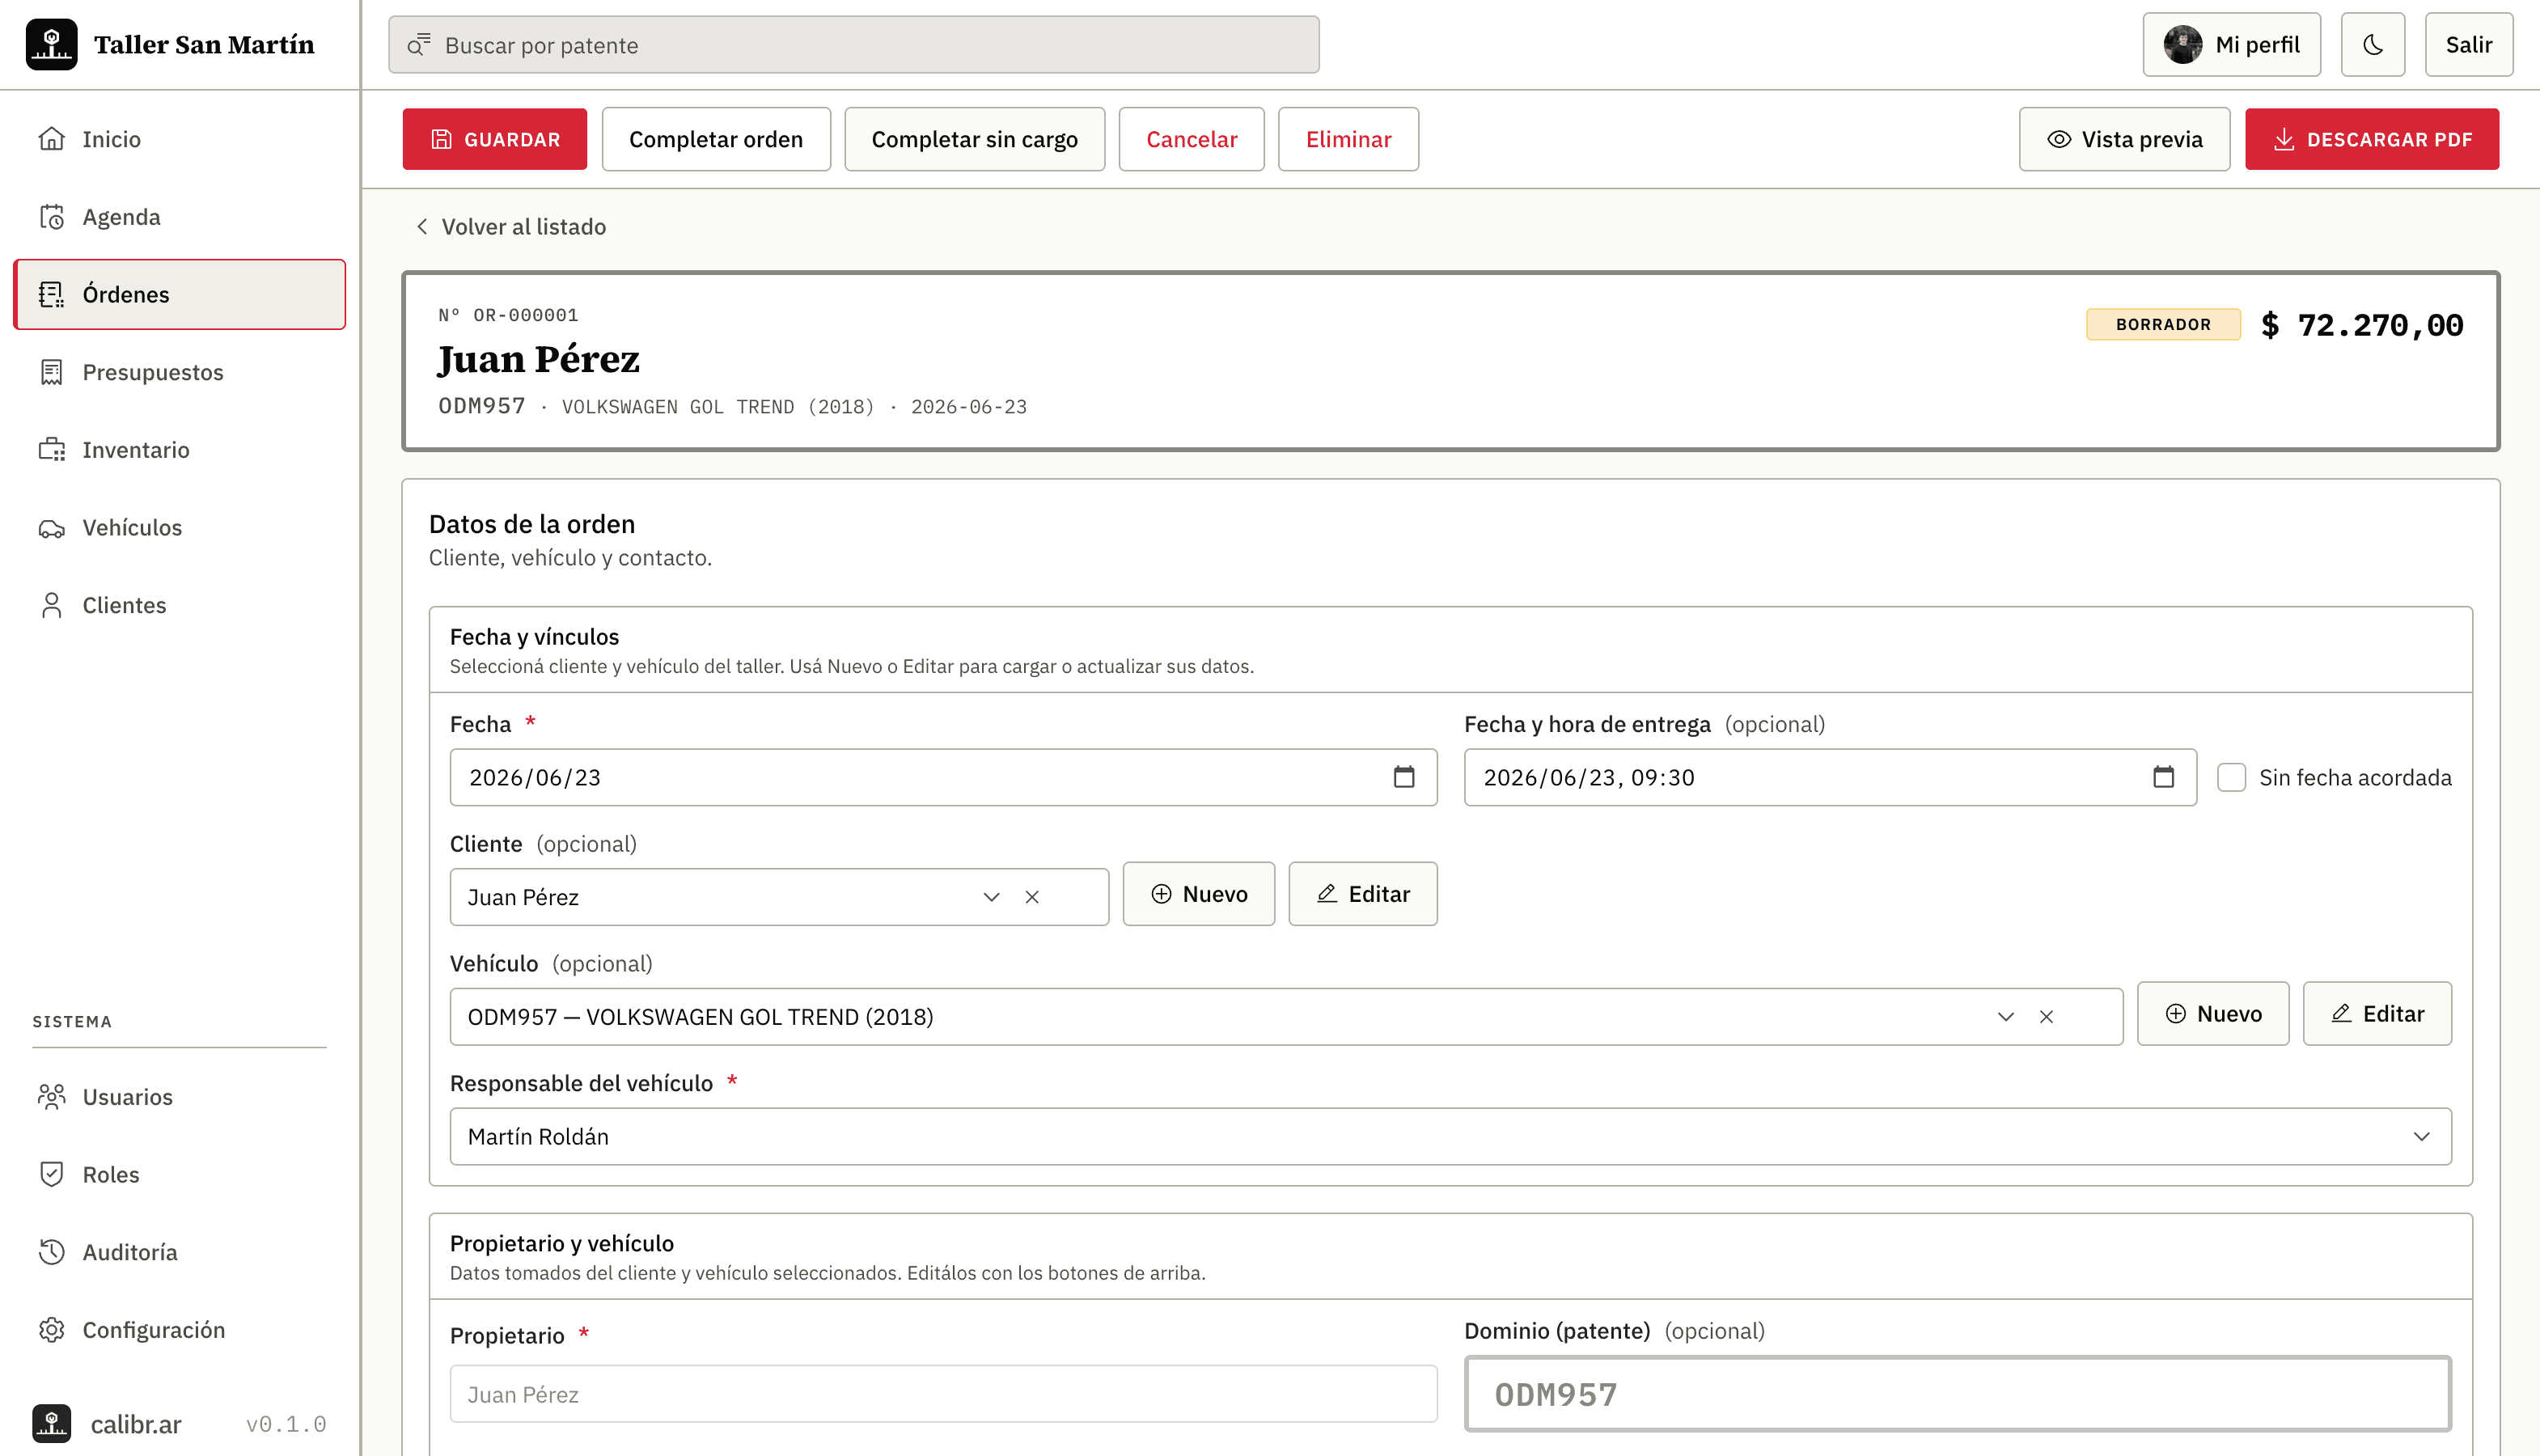
Task: Clear the selected ODM957 vehicle
Action: coord(2046,1017)
